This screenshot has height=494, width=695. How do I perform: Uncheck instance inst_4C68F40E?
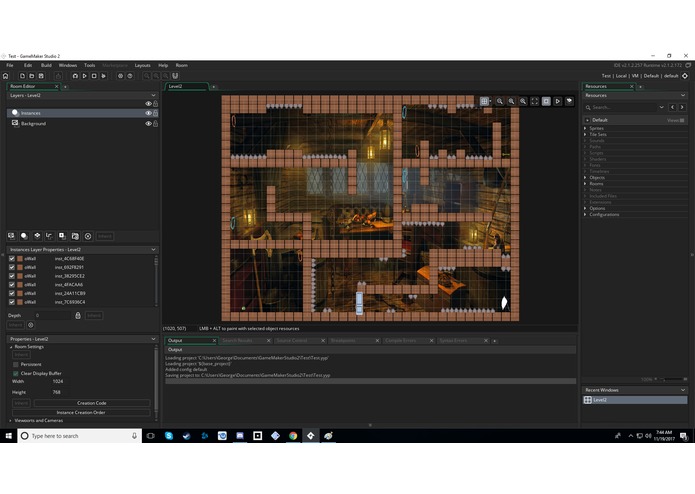tap(12, 259)
